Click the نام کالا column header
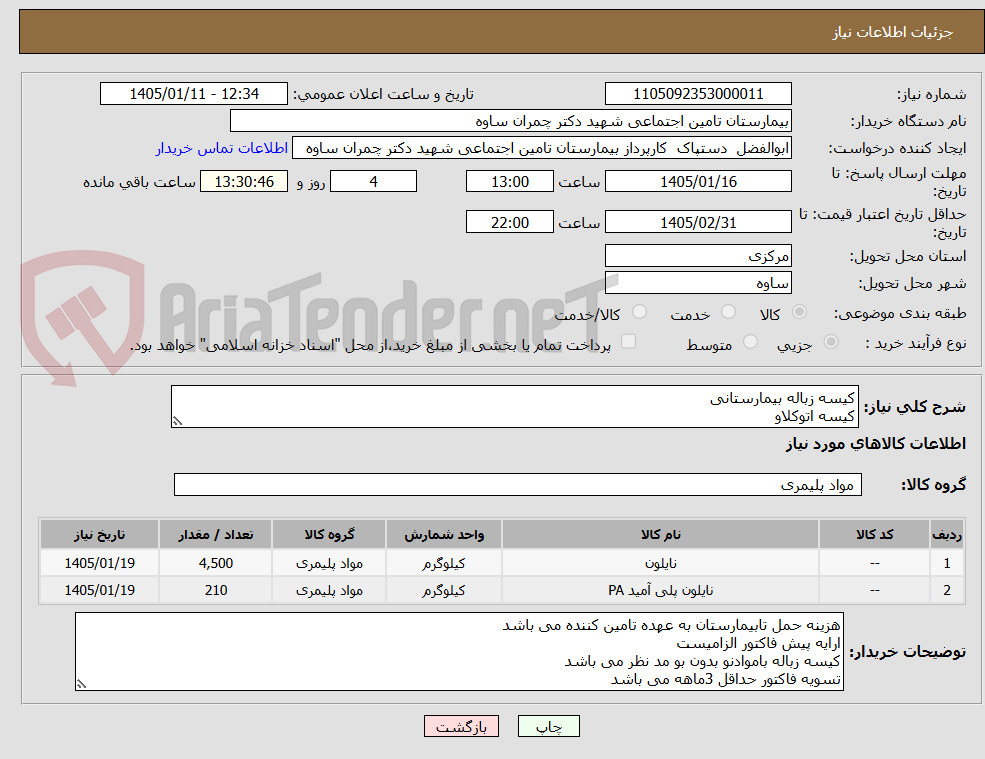This screenshot has height=759, width=985. tap(660, 534)
